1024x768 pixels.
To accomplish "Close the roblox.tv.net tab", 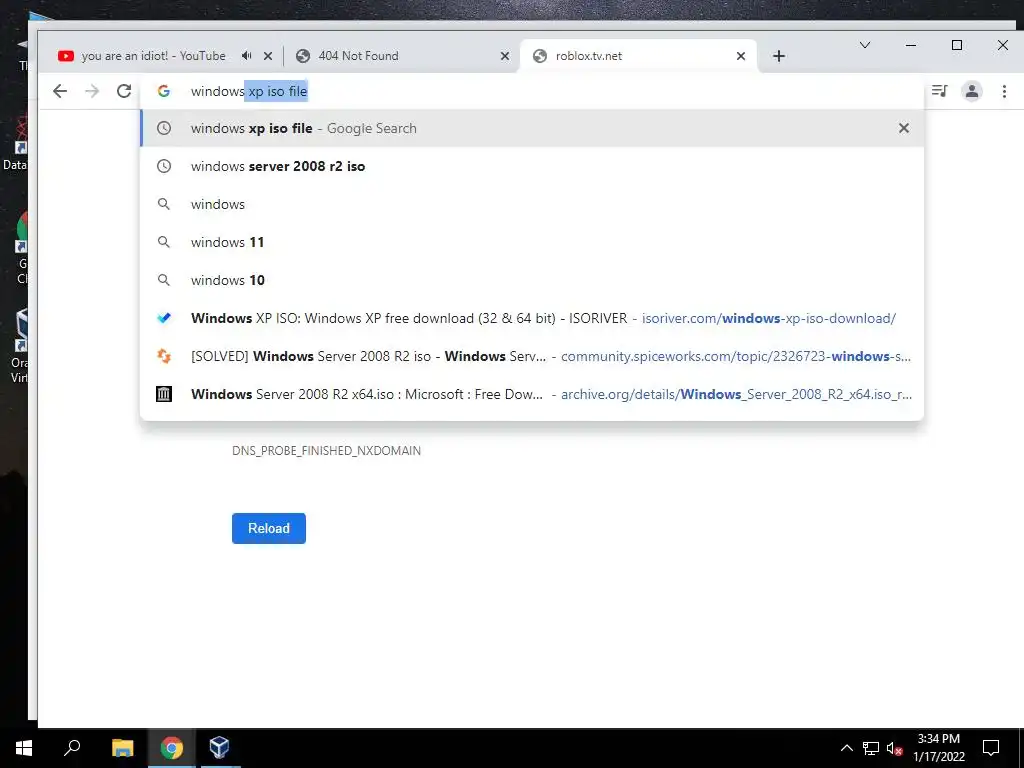I will click(x=741, y=56).
